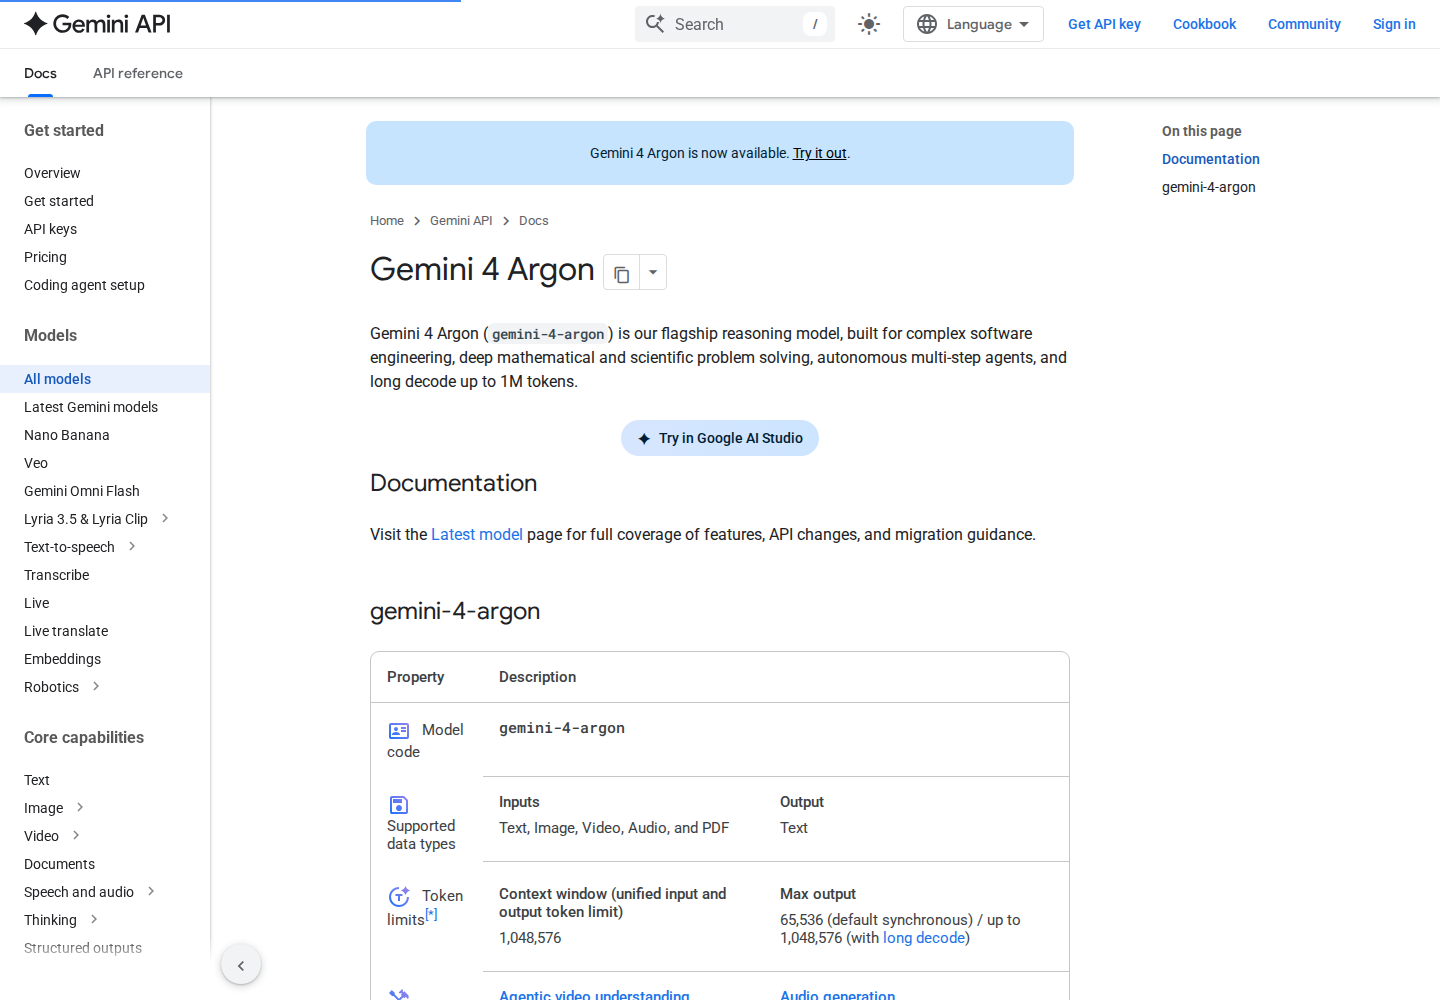Viewport: 1440px width, 1000px height.
Task: Click the copy page icon beside the title
Action: [621, 272]
